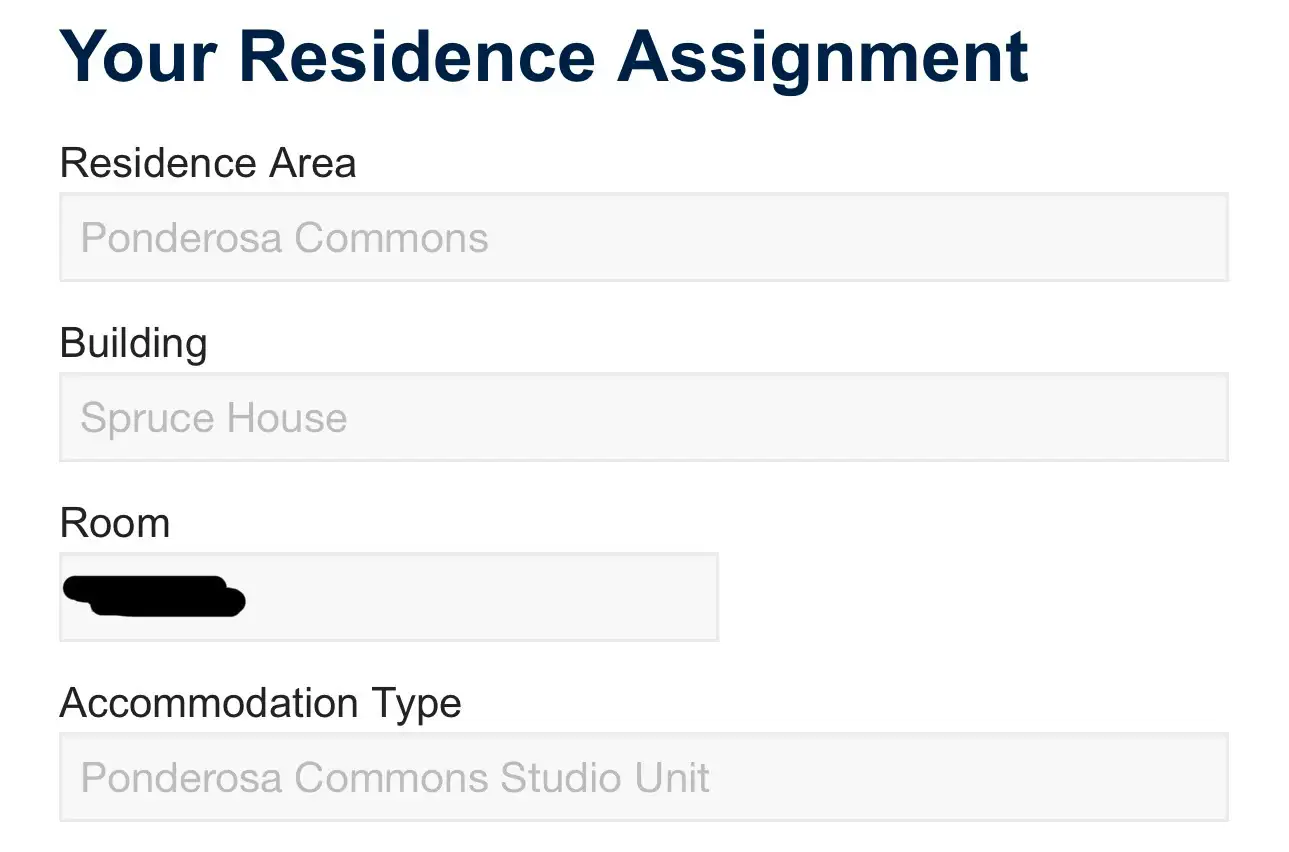
Task: Focus the Residence Area input field
Action: click(x=644, y=237)
